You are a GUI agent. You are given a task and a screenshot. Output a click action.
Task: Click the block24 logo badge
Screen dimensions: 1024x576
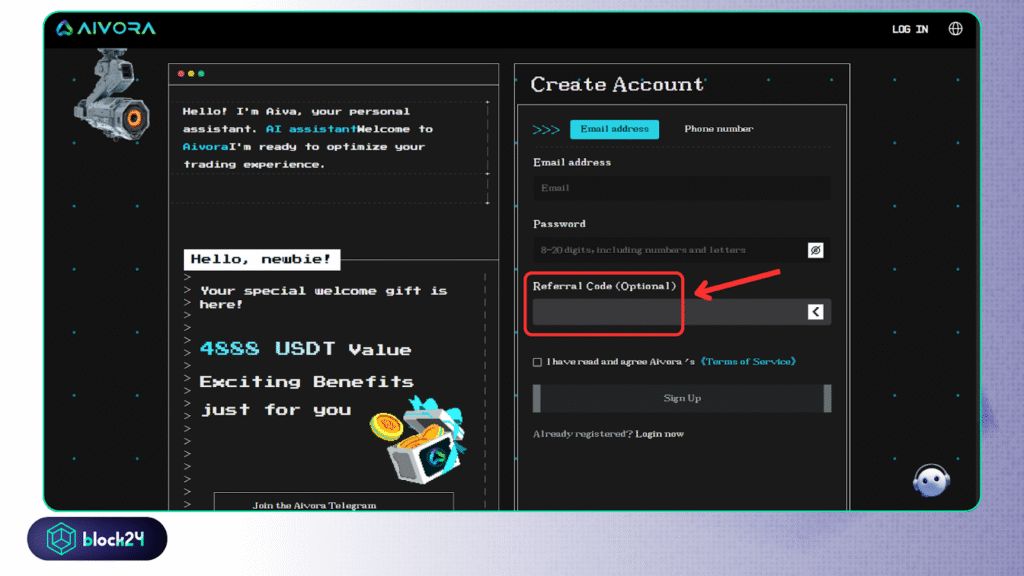tap(97, 539)
